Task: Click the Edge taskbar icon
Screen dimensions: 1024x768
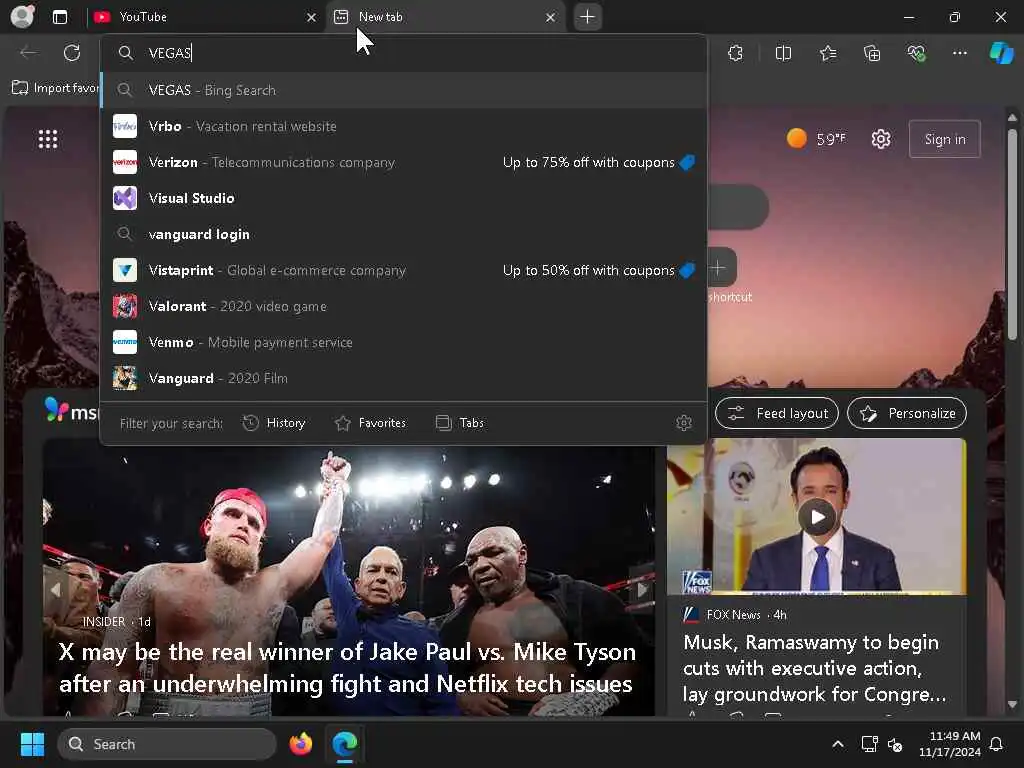Action: pyautogui.click(x=344, y=744)
